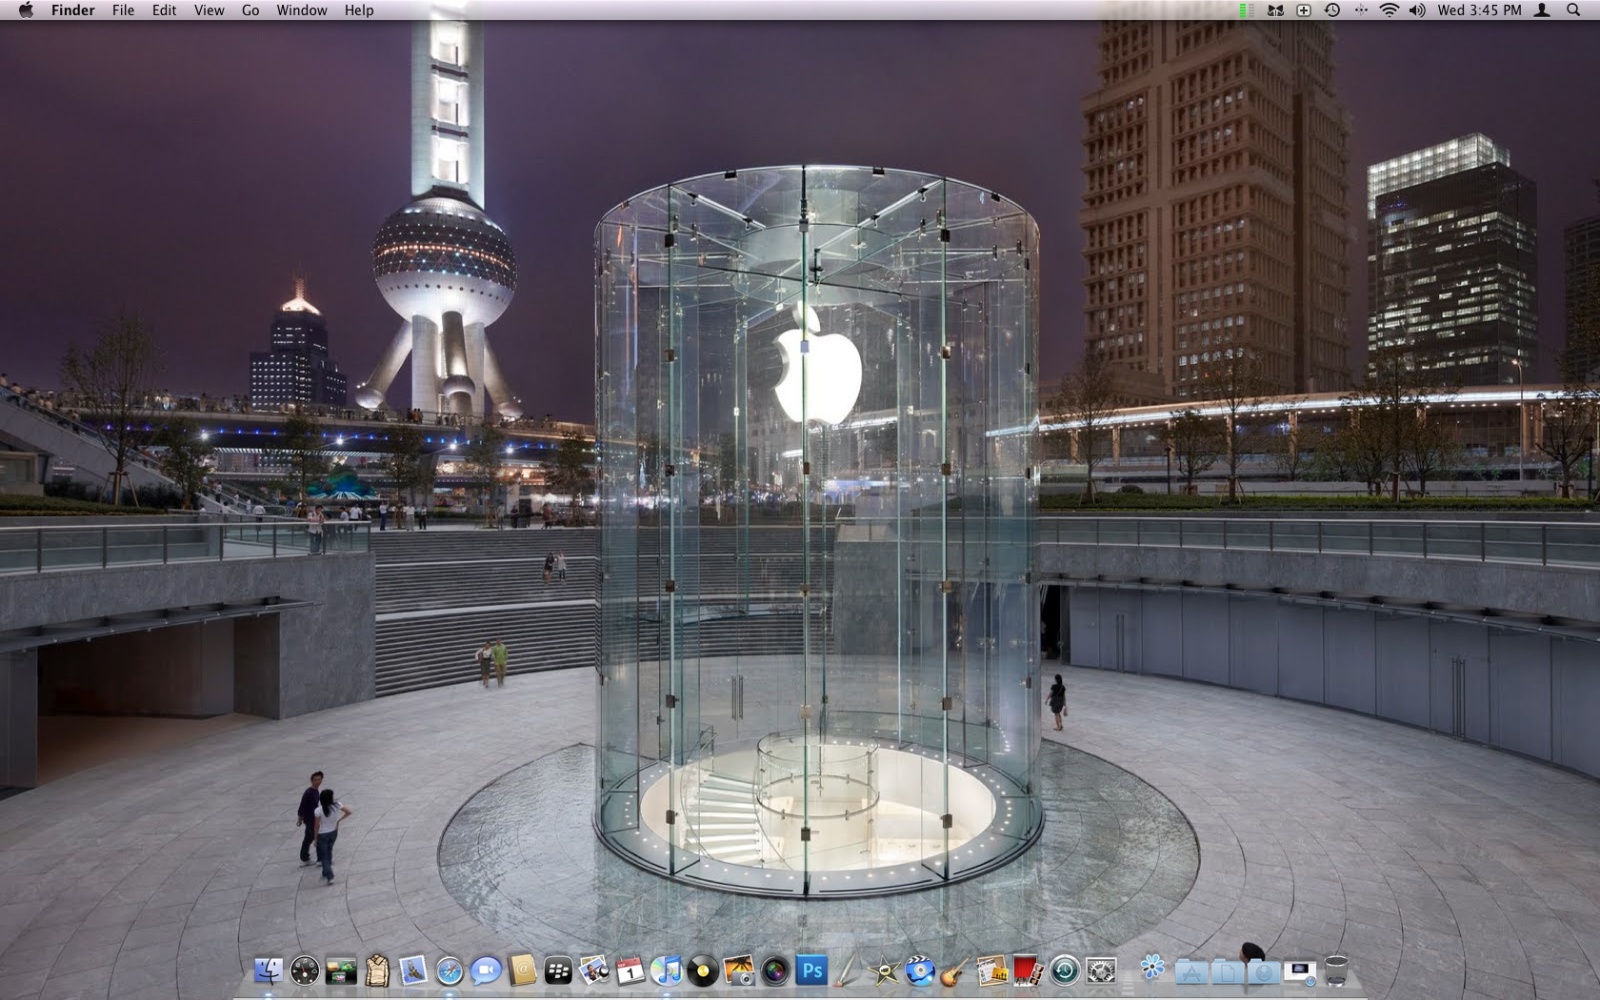Screen dimensions: 1600x1000
Task: Open Spotlight search
Action: (x=1573, y=10)
